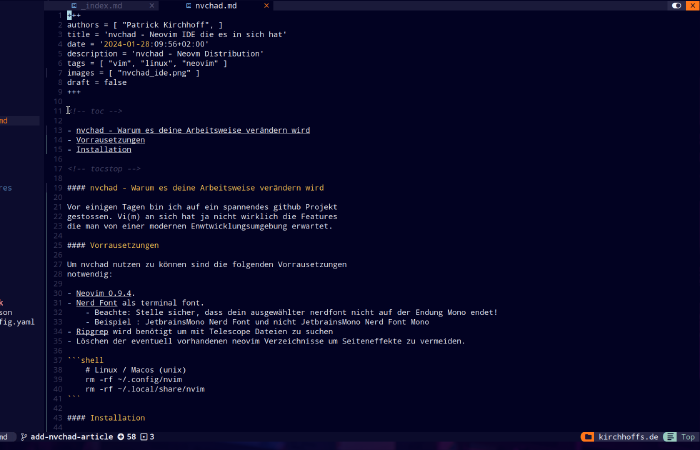Click kirchhoffs.de directory in statusline
Image resolution: width=700 pixels, height=450 pixels.
[628, 437]
